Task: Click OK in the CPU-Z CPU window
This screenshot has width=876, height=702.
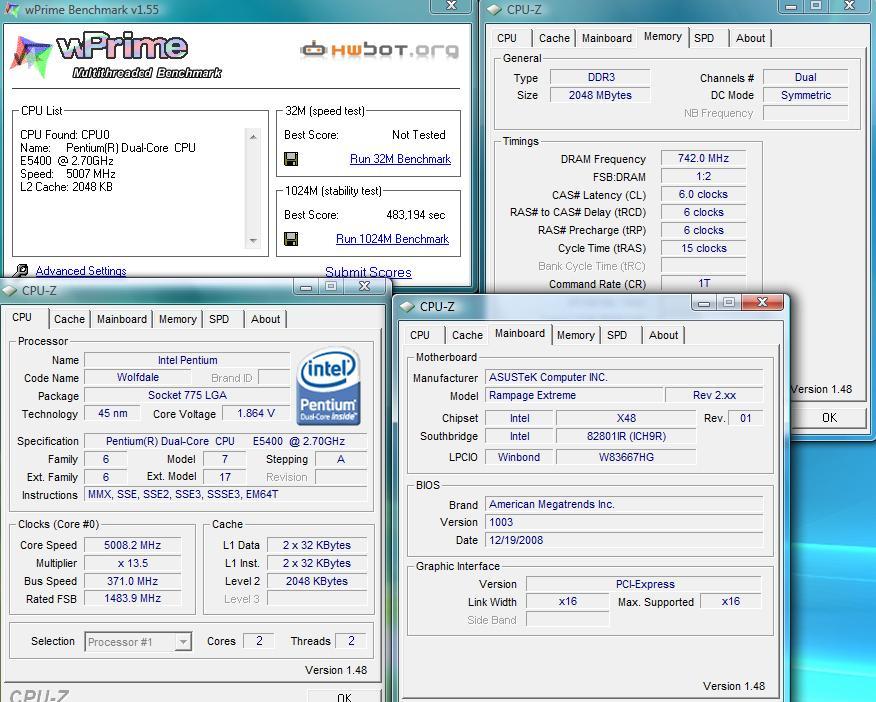Action: pos(344,696)
